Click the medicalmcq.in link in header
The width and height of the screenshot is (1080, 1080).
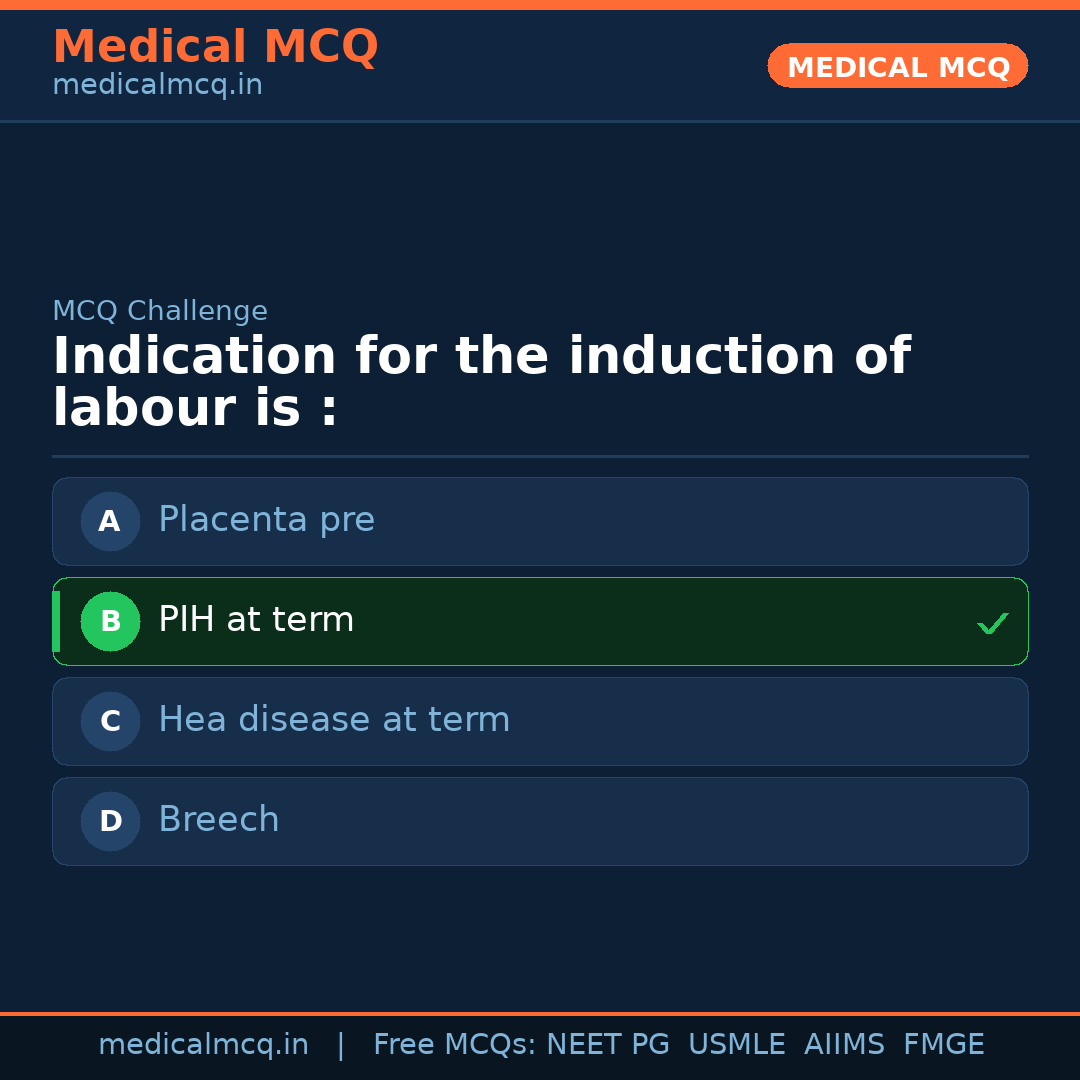click(156, 85)
